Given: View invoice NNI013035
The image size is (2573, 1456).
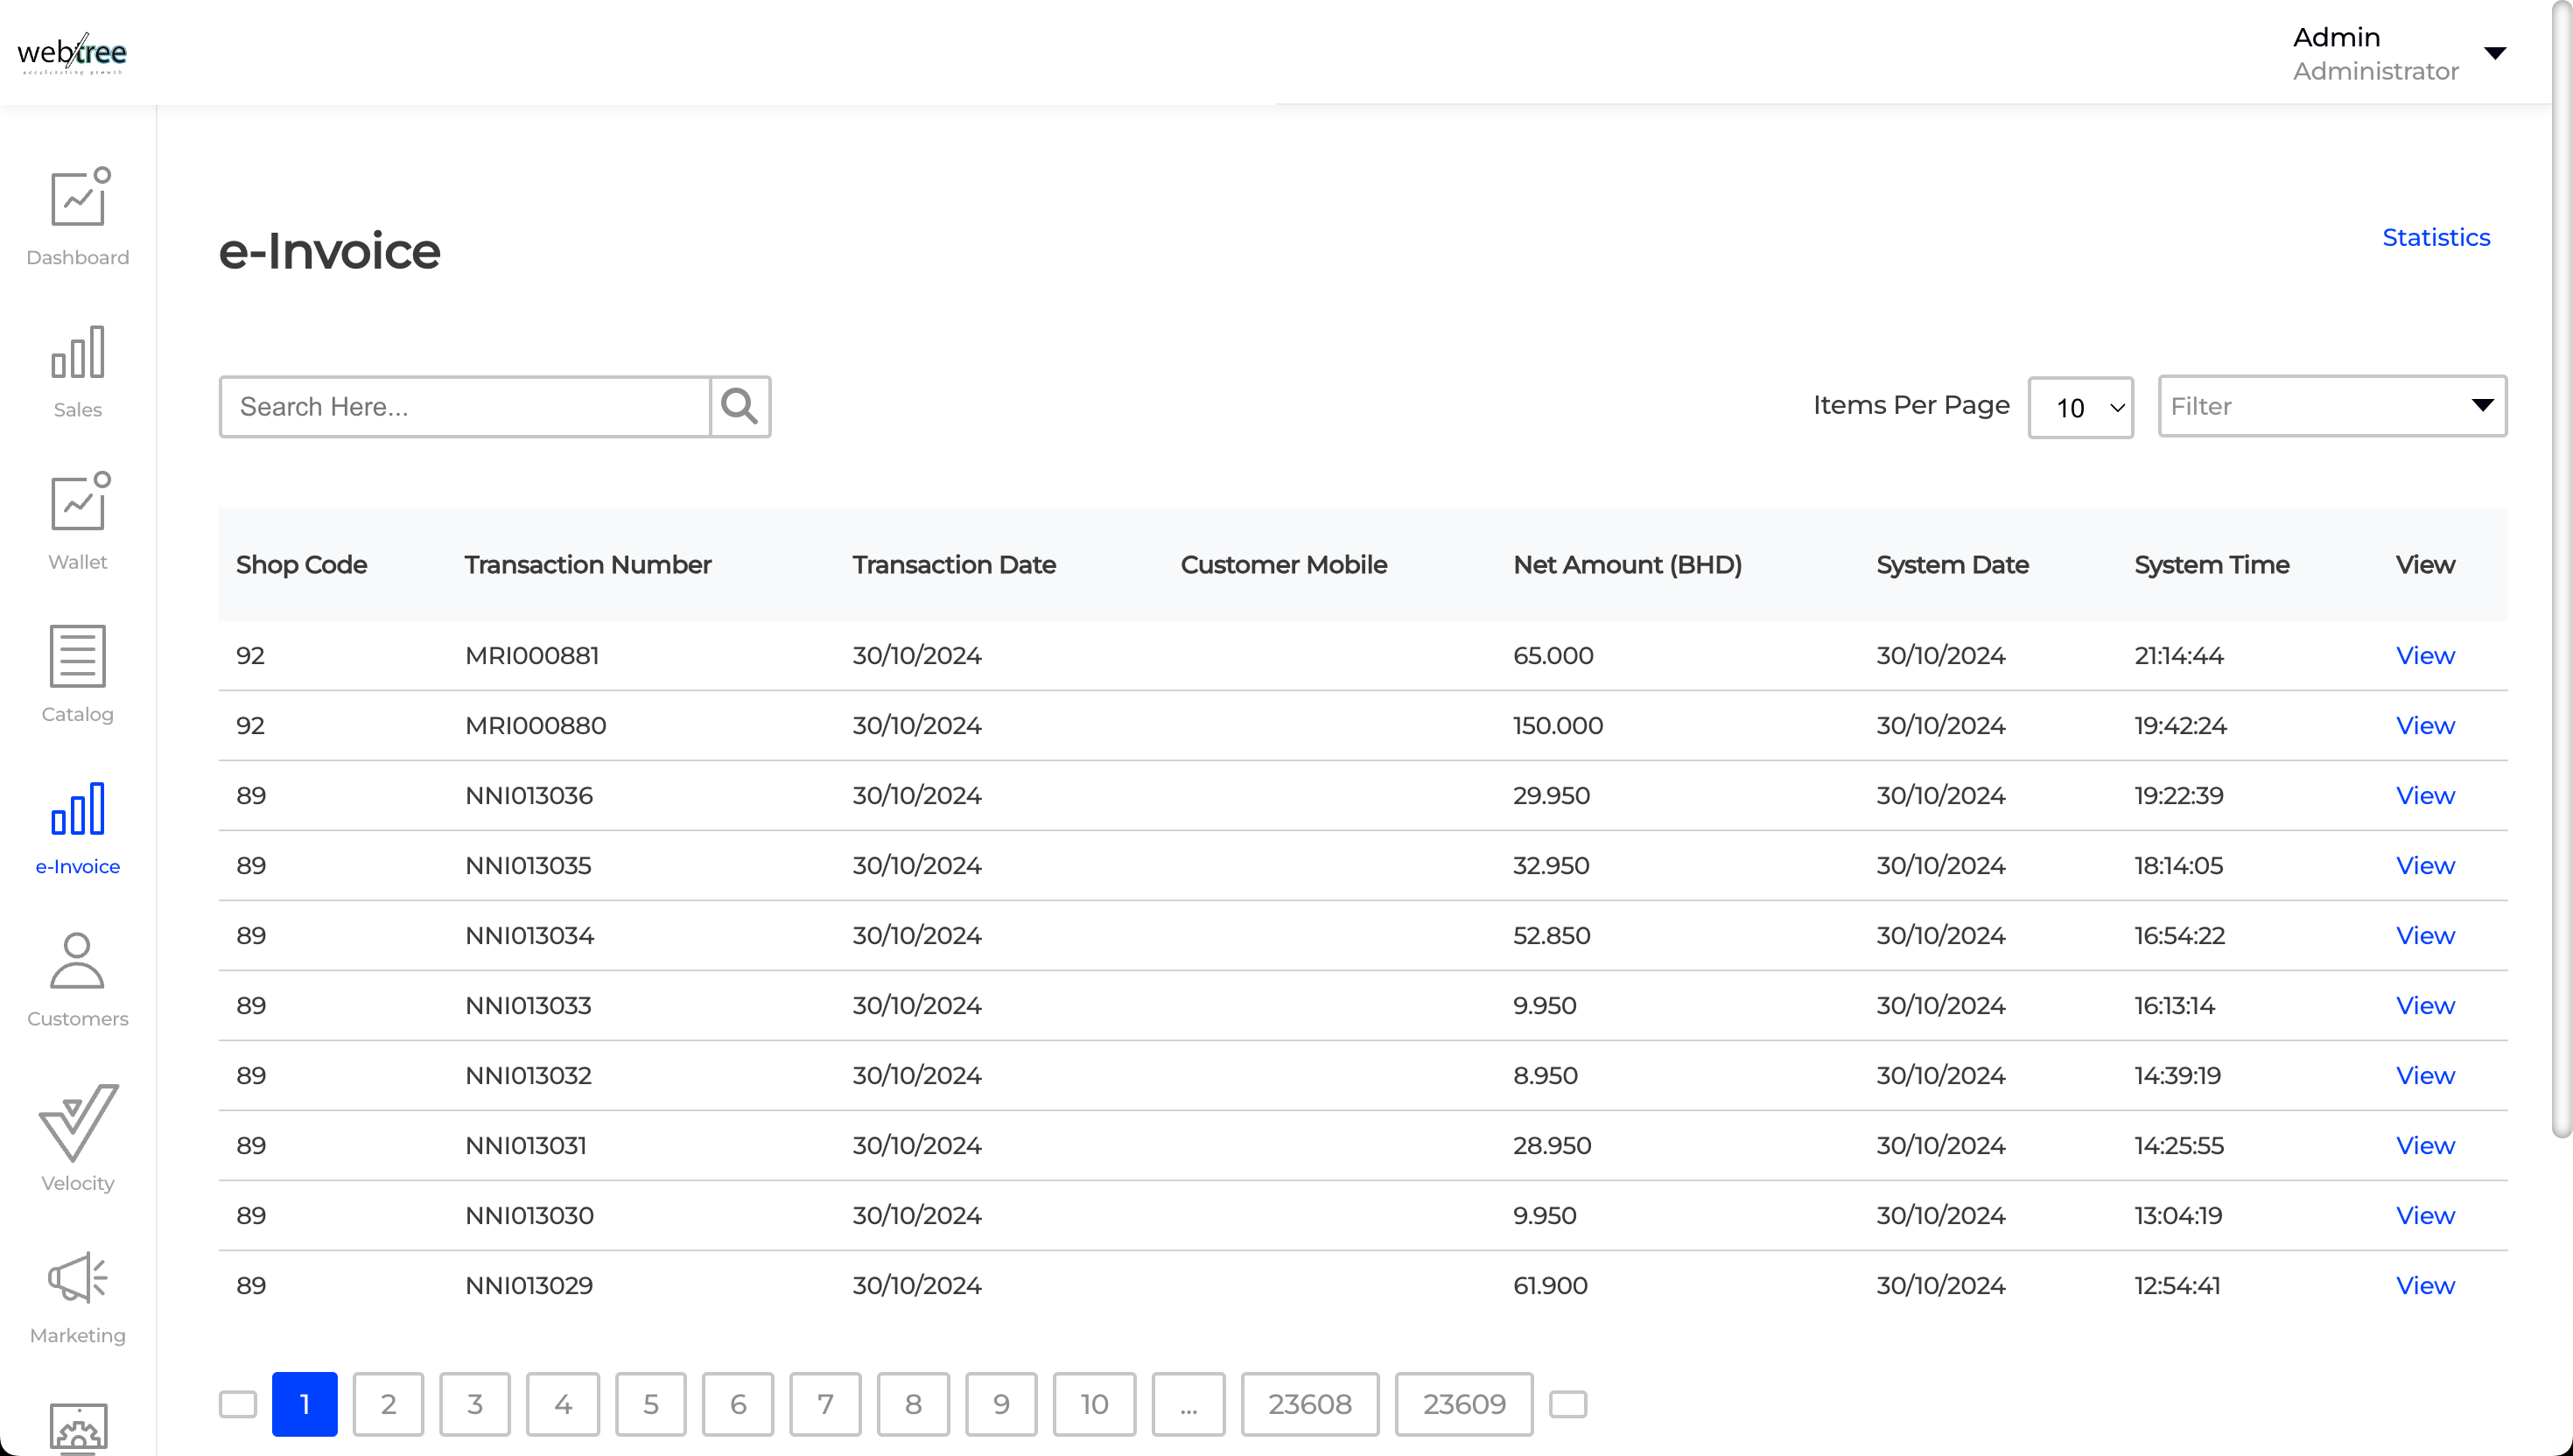Looking at the screenshot, I should point(2425,866).
